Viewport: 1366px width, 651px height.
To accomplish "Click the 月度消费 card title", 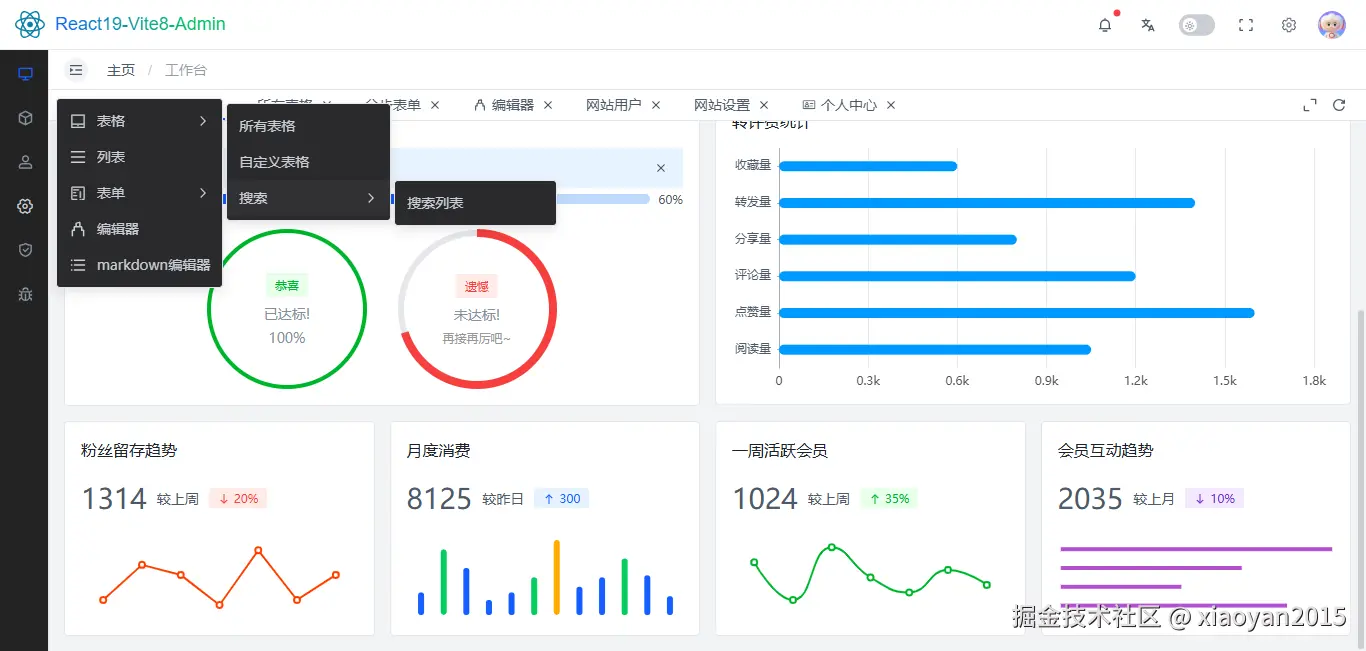I will [439, 451].
